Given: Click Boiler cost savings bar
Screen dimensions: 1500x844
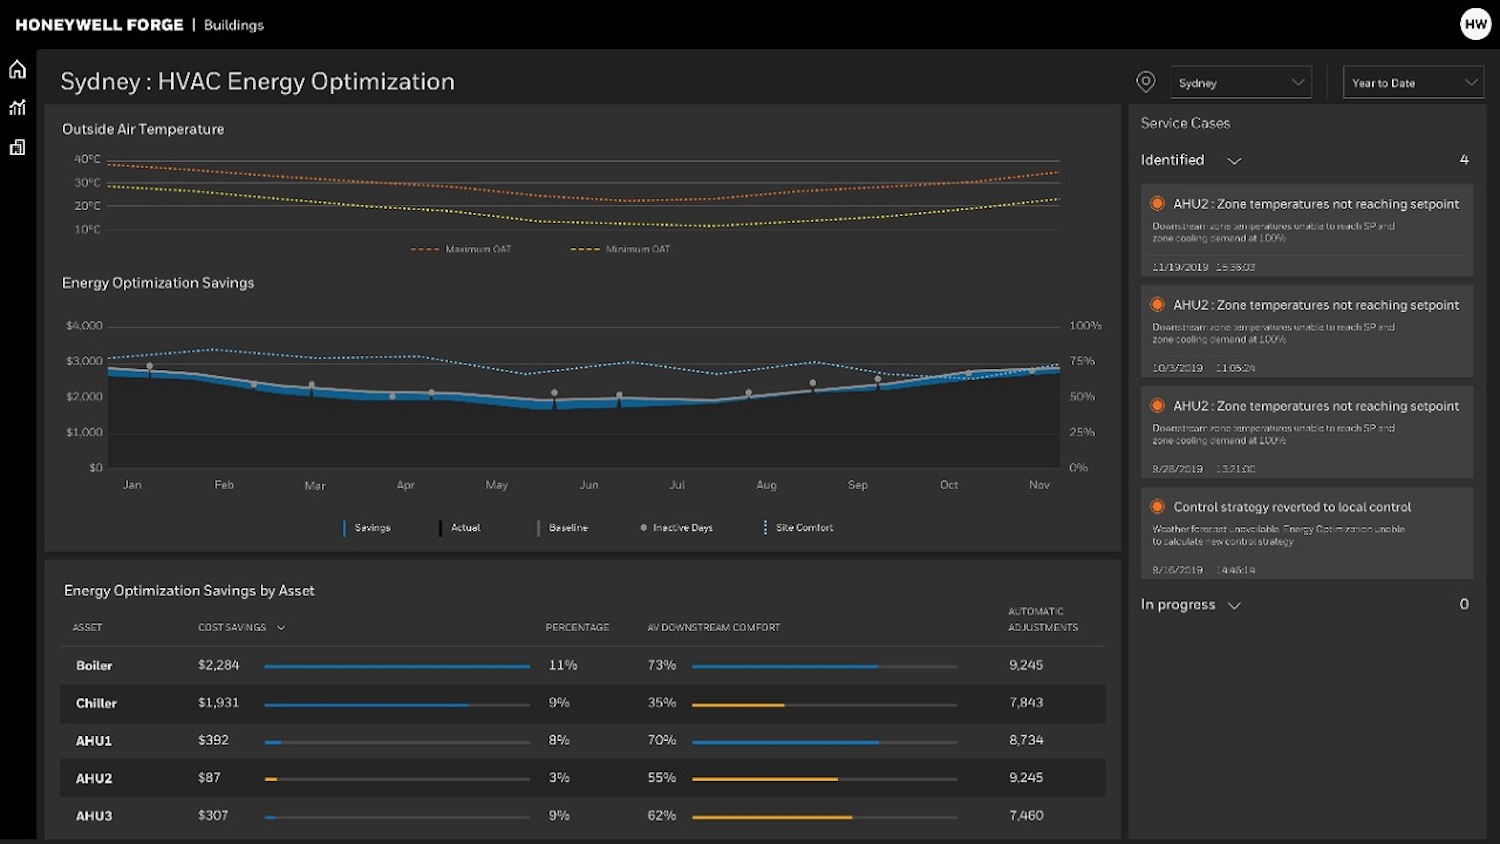Looking at the screenshot, I should click(397, 666).
